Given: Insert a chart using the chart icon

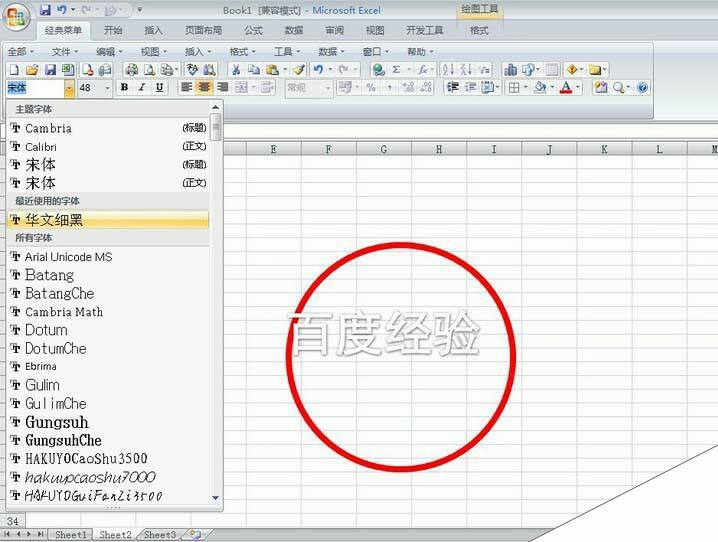Looking at the screenshot, I should [510, 70].
